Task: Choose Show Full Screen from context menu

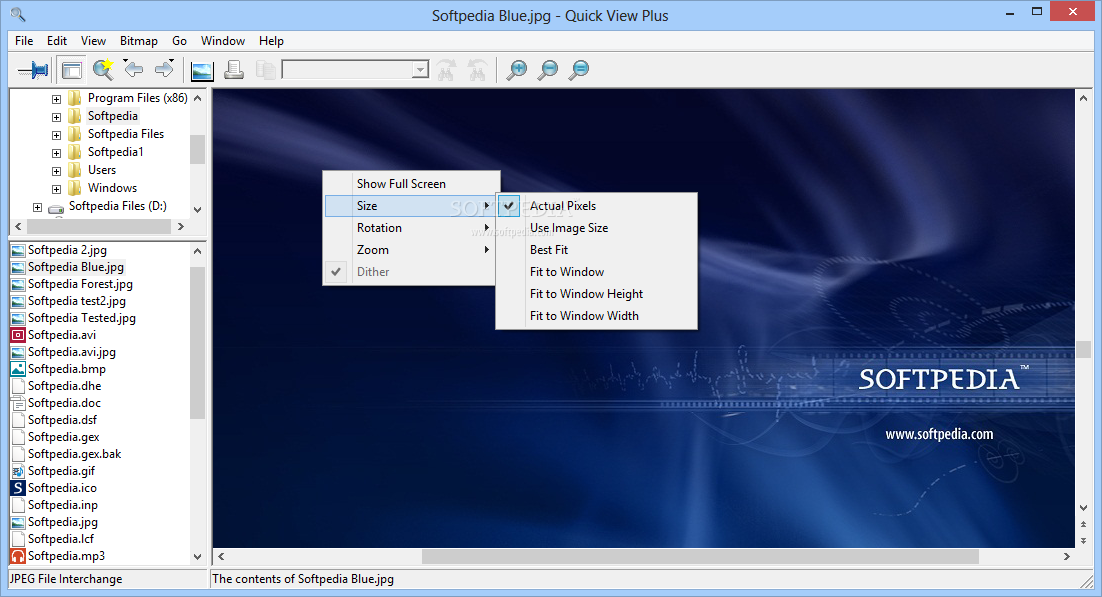Action: (x=411, y=184)
